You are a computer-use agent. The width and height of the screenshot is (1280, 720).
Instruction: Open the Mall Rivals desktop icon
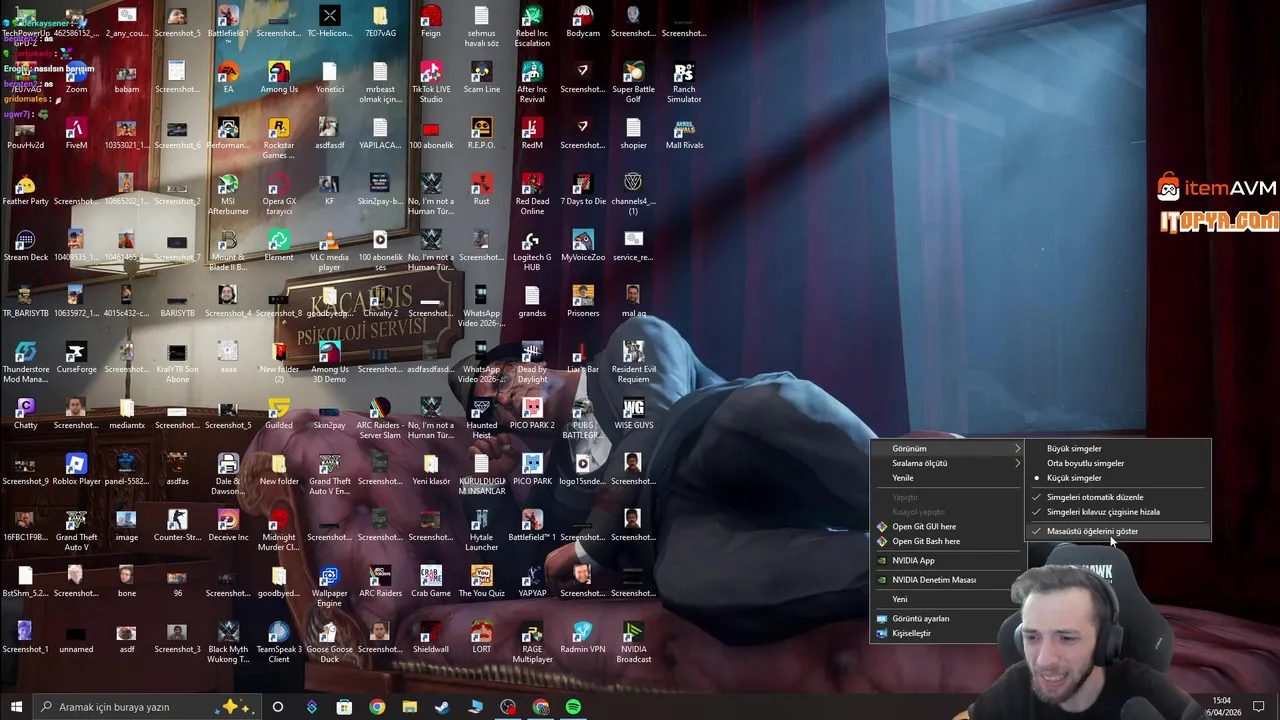684,134
